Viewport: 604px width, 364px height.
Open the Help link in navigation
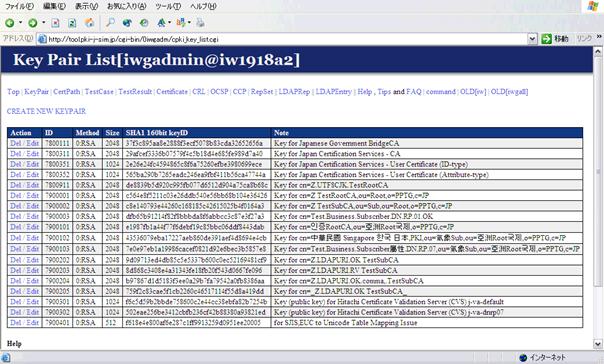pos(364,92)
